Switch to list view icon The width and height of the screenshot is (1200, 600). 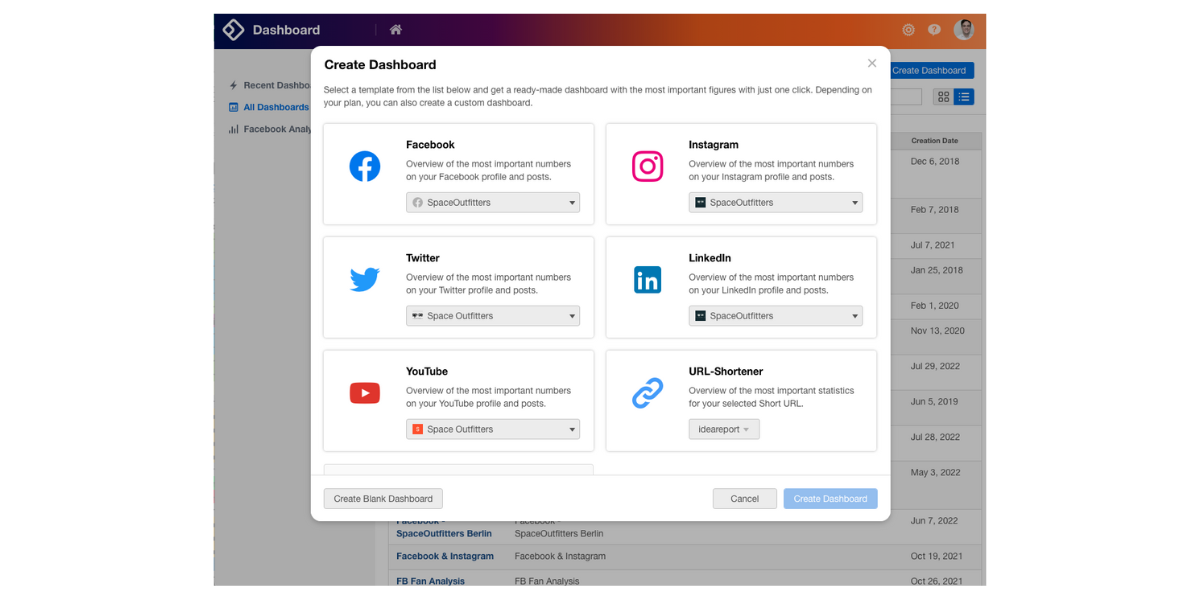(x=963, y=97)
